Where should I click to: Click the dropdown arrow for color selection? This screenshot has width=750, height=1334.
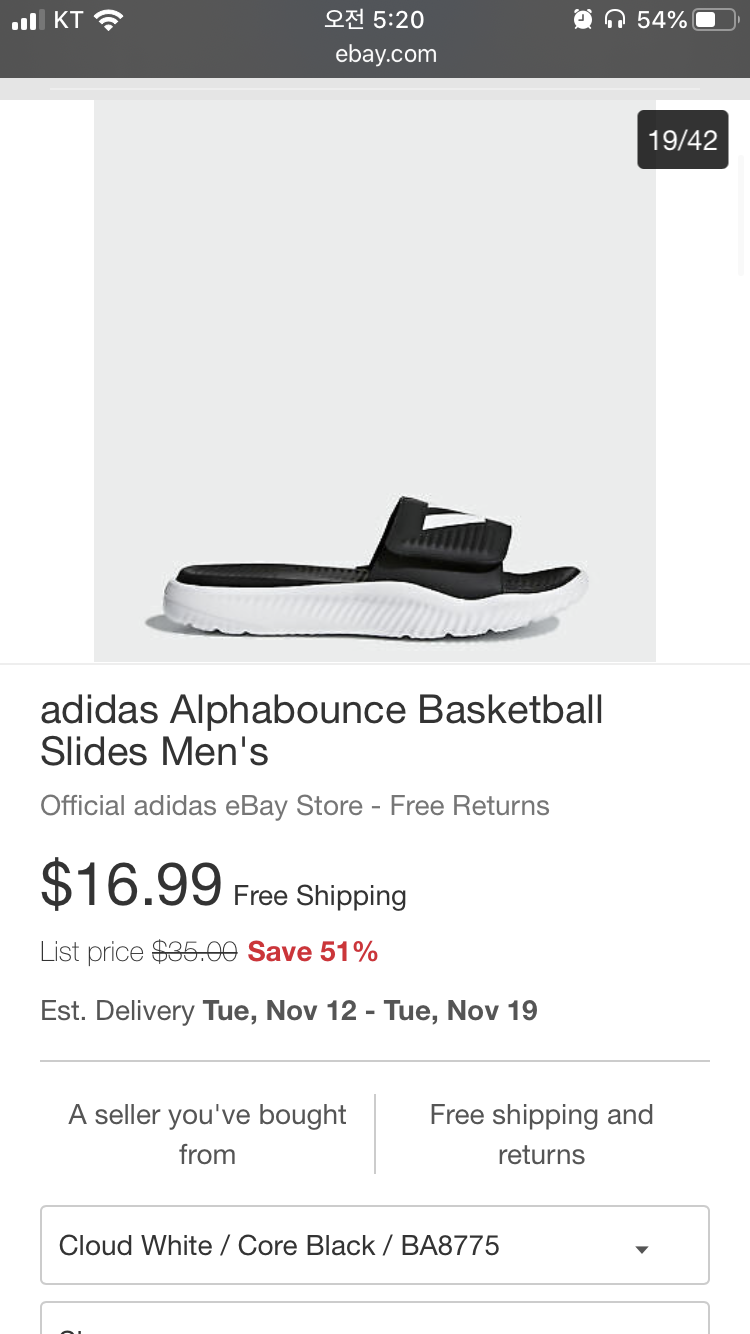[642, 1249]
